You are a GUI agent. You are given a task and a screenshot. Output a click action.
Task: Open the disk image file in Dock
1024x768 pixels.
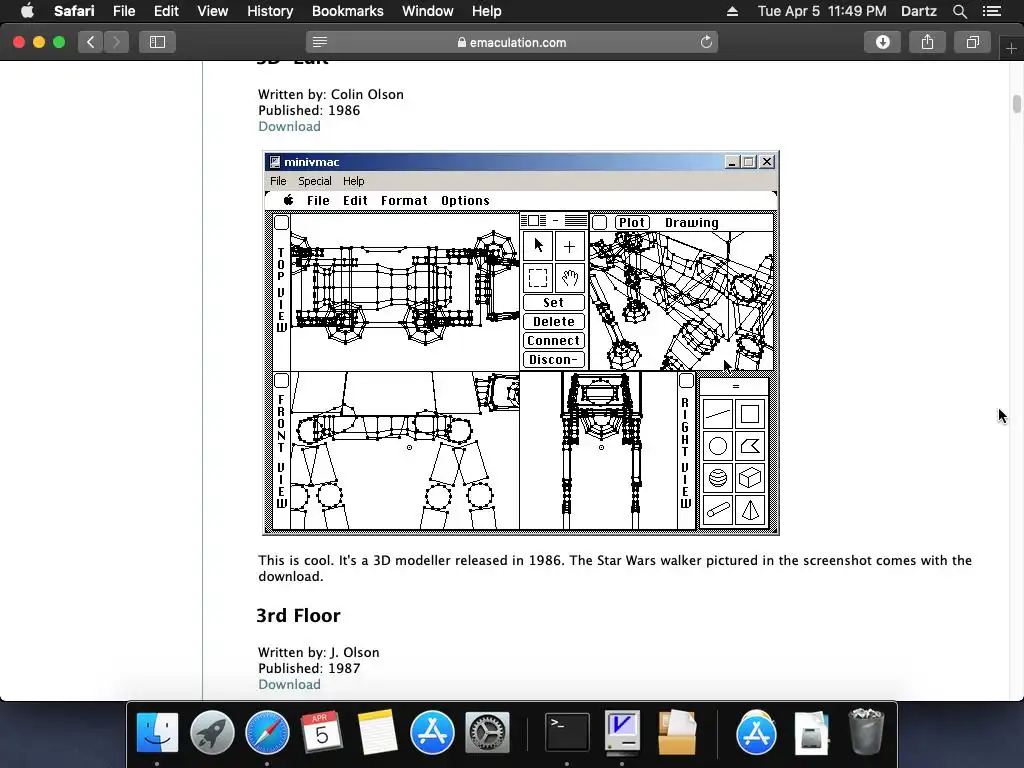click(x=811, y=731)
